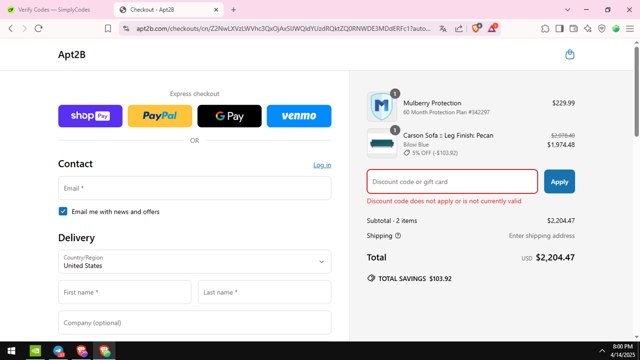Click the total amount $2,204.47
The height and width of the screenshot is (360, 640).
pos(555,258)
